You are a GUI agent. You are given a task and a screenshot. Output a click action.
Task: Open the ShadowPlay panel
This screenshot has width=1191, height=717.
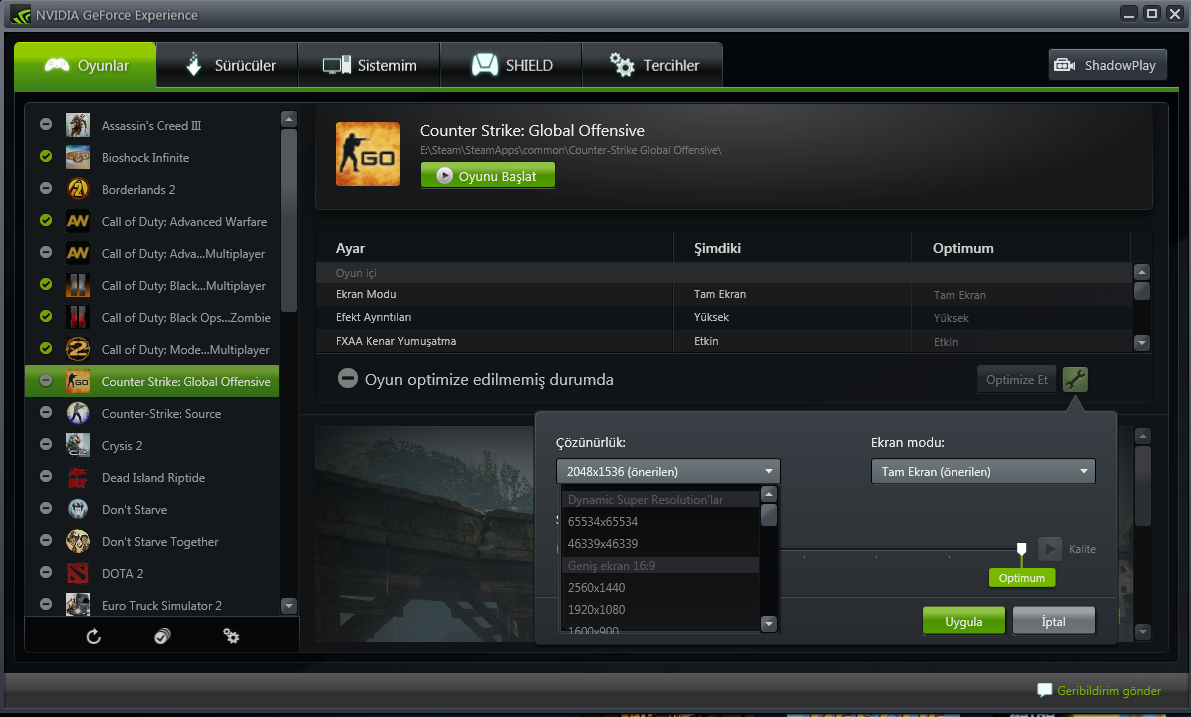tap(1107, 65)
